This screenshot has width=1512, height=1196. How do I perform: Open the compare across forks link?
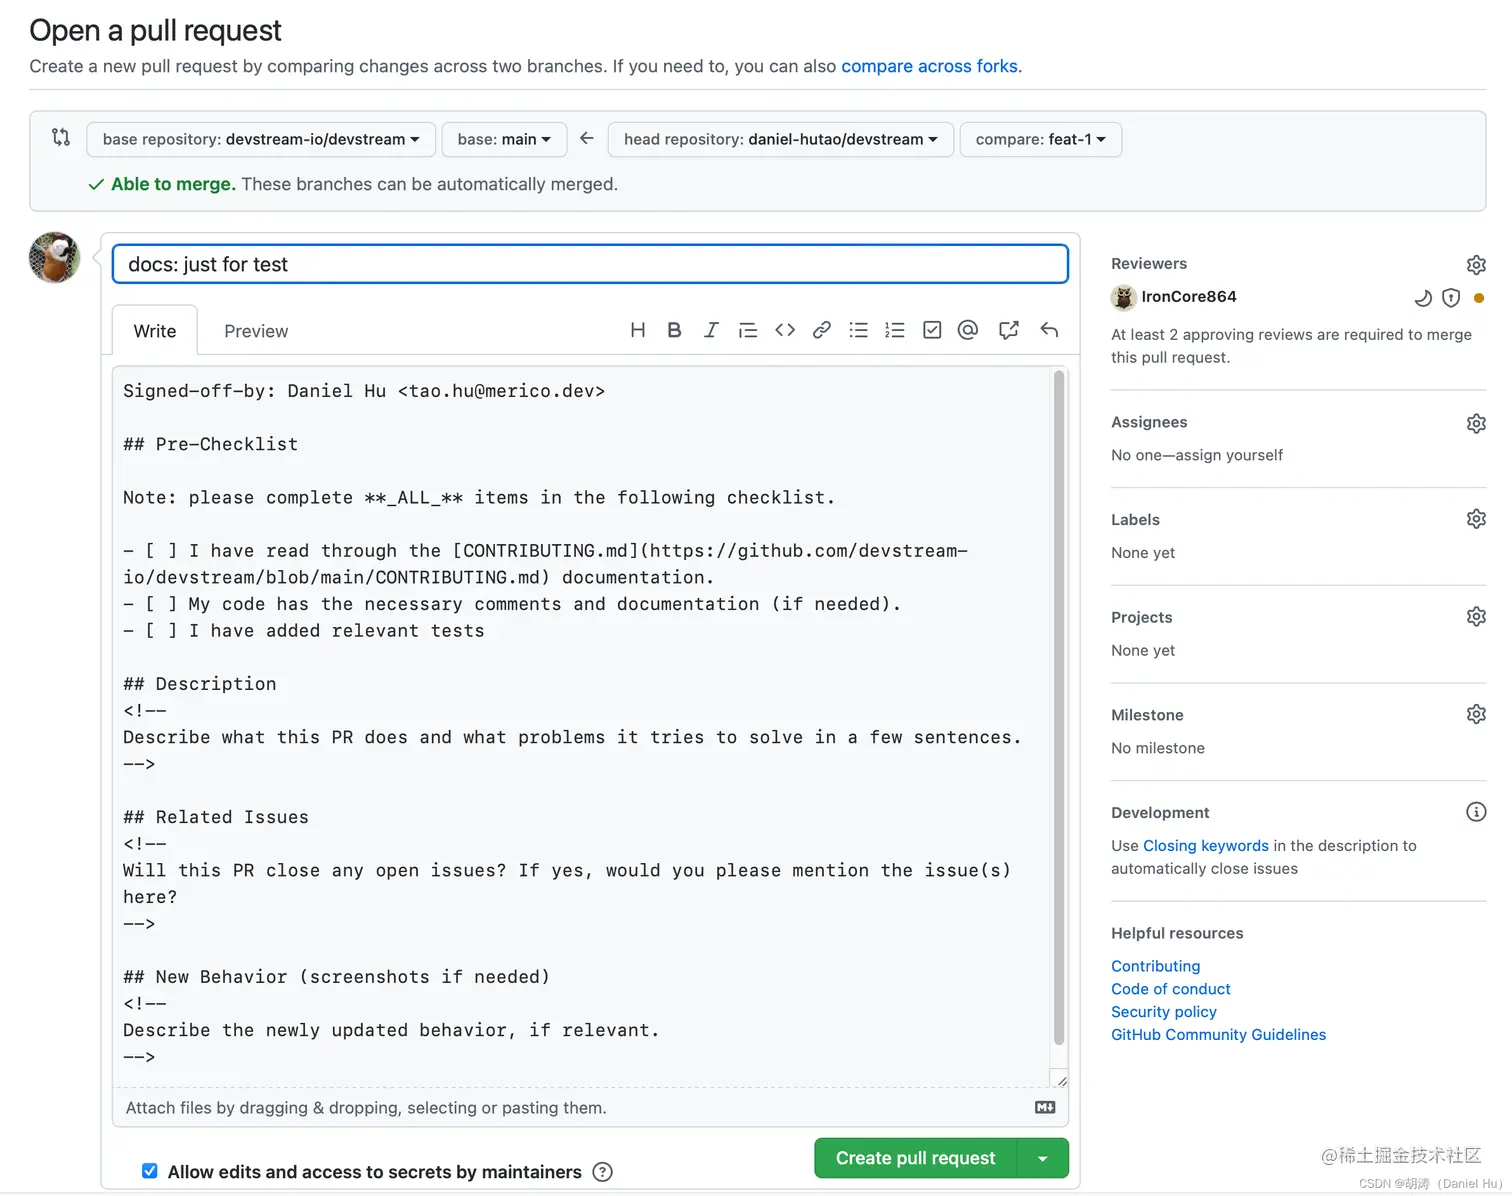(929, 66)
